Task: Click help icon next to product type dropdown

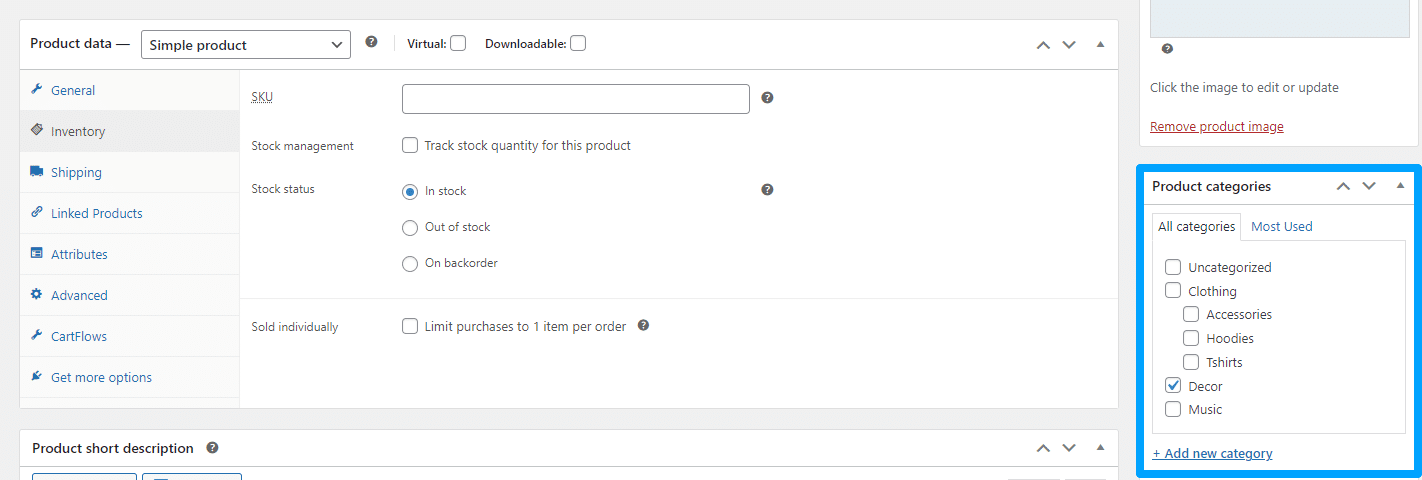Action: [x=371, y=43]
